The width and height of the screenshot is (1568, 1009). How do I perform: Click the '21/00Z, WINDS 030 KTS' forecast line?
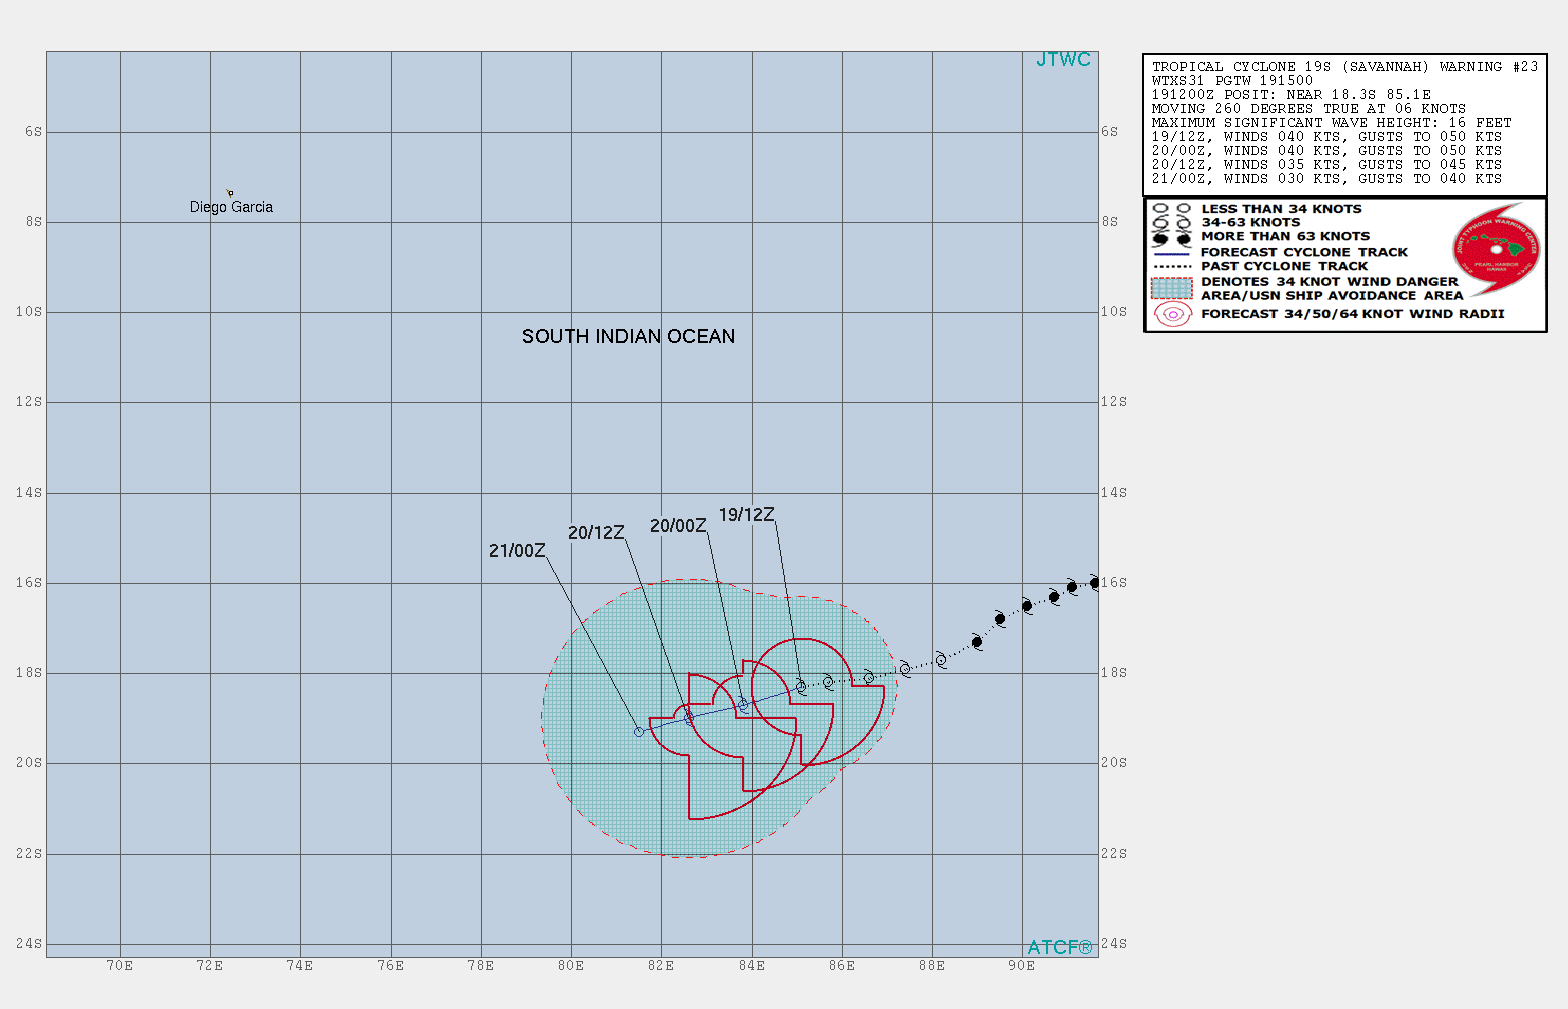[x=1327, y=179]
